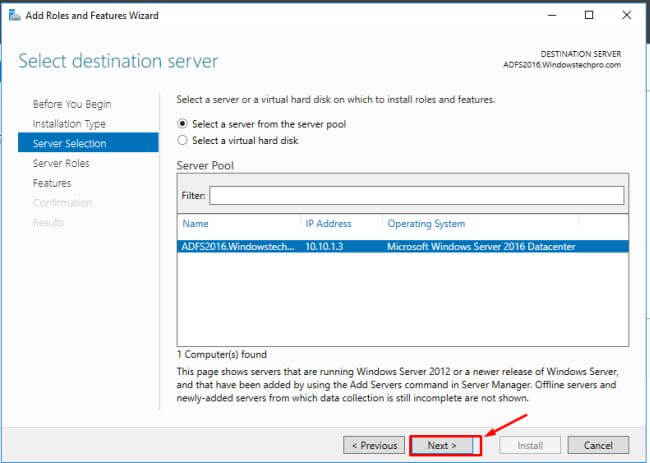Jump to the Features step
The image size is (650, 463).
pyautogui.click(x=52, y=183)
